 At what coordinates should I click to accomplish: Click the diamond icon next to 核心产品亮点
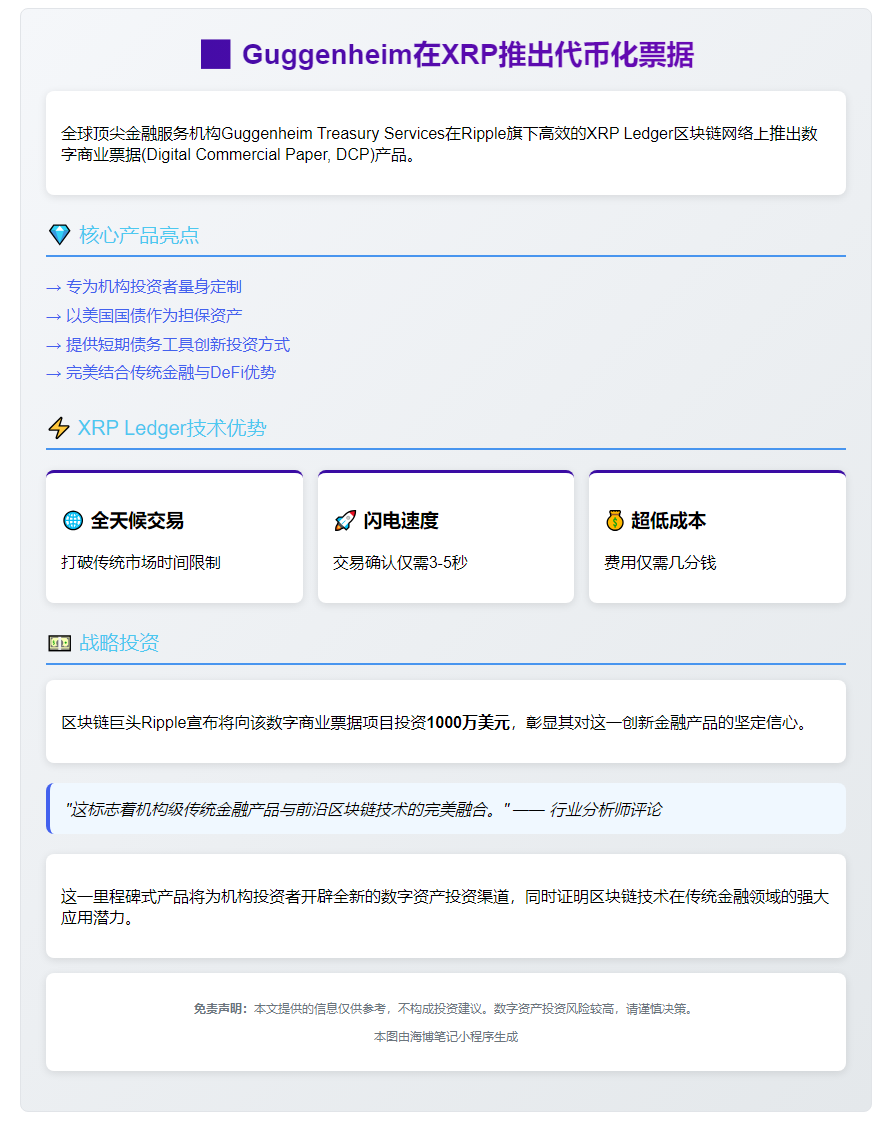click(x=59, y=235)
